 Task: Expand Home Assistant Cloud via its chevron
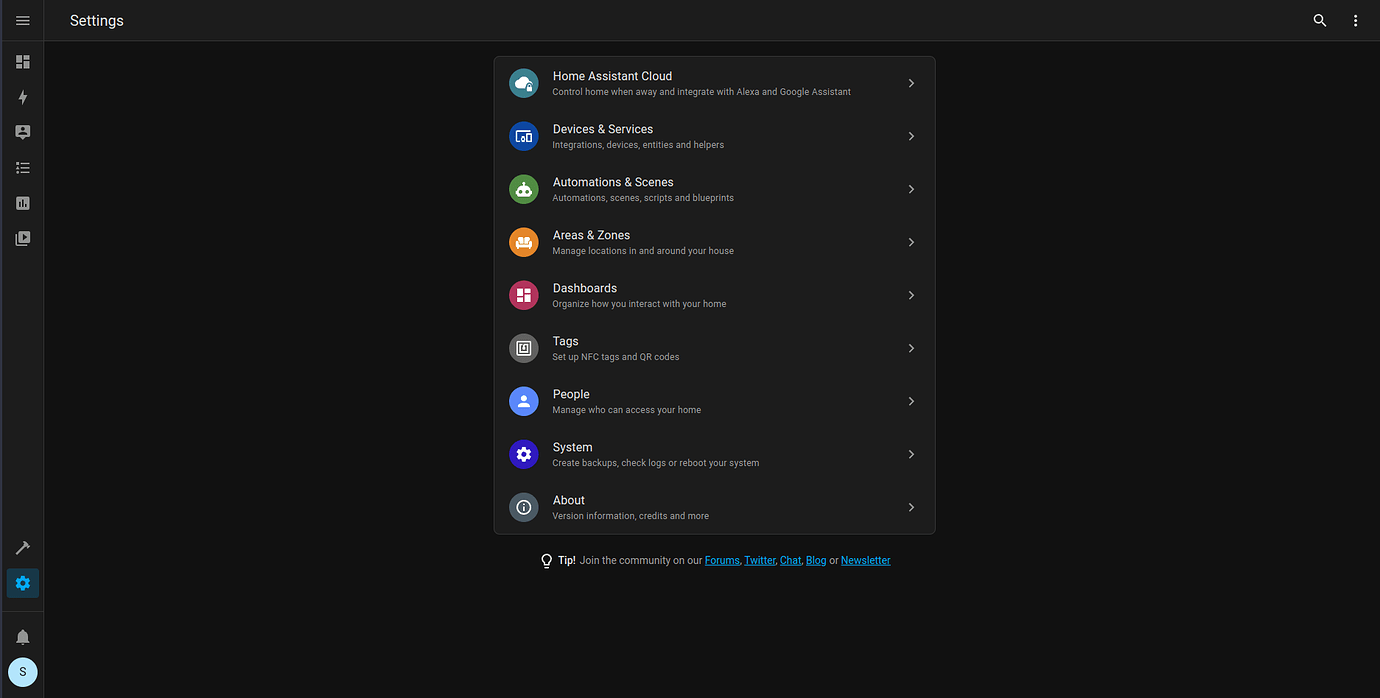(x=911, y=83)
